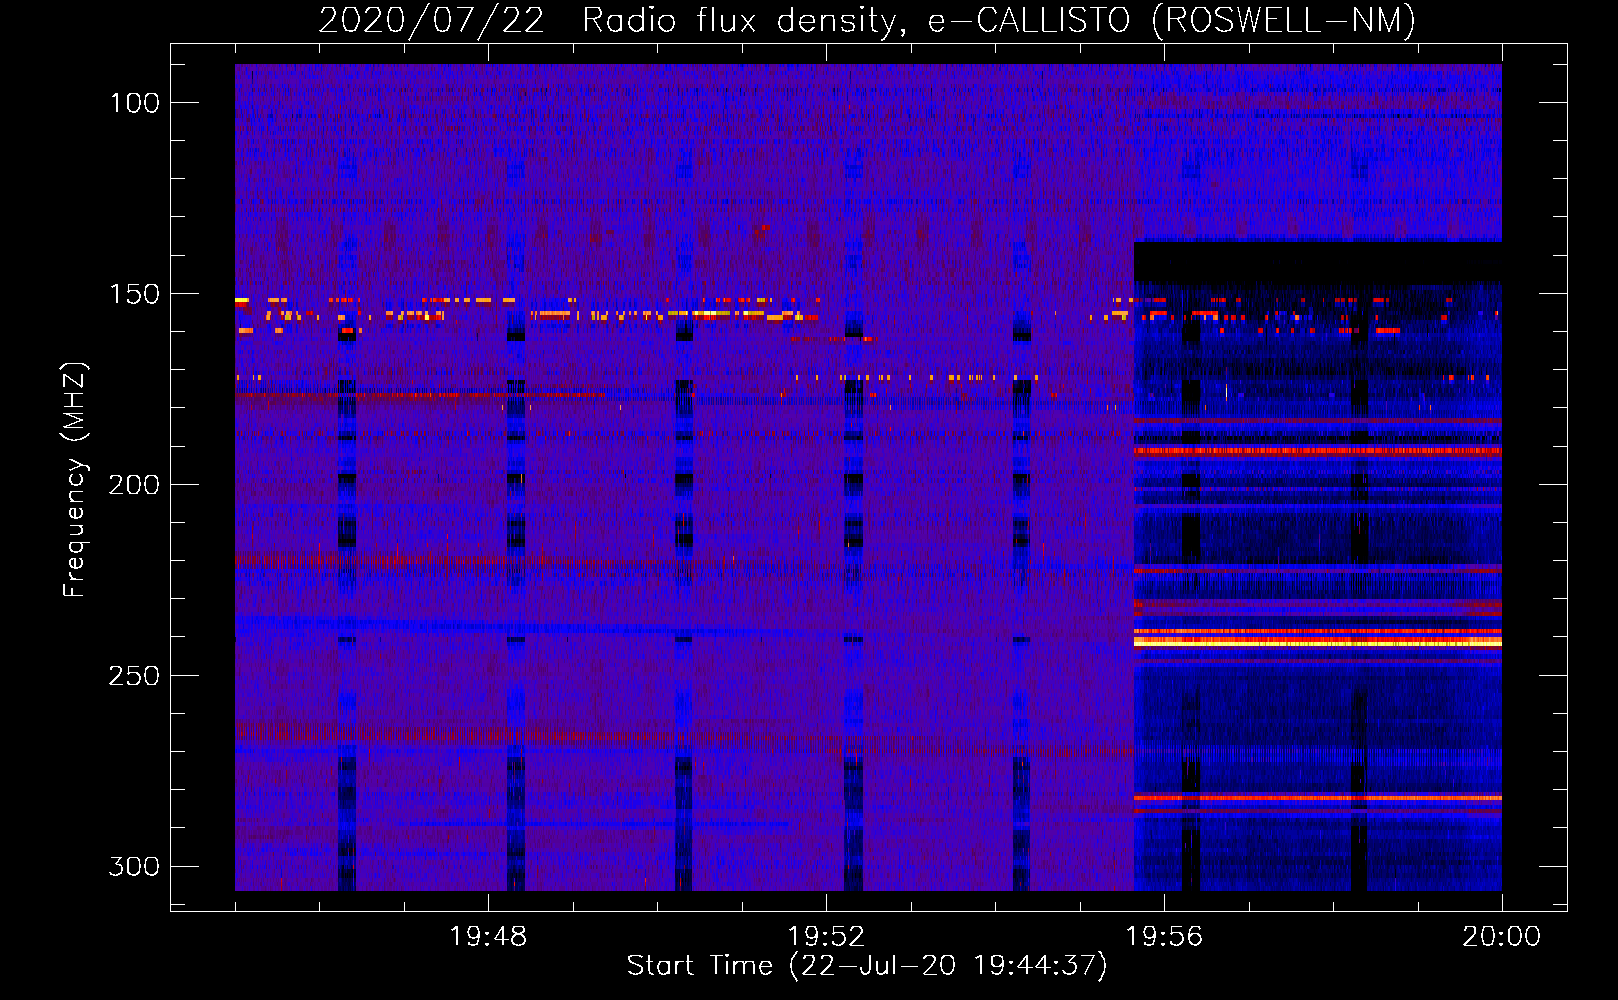Click the 19:56 time tick label
This screenshot has width=1618, height=1000.
(x=1164, y=937)
